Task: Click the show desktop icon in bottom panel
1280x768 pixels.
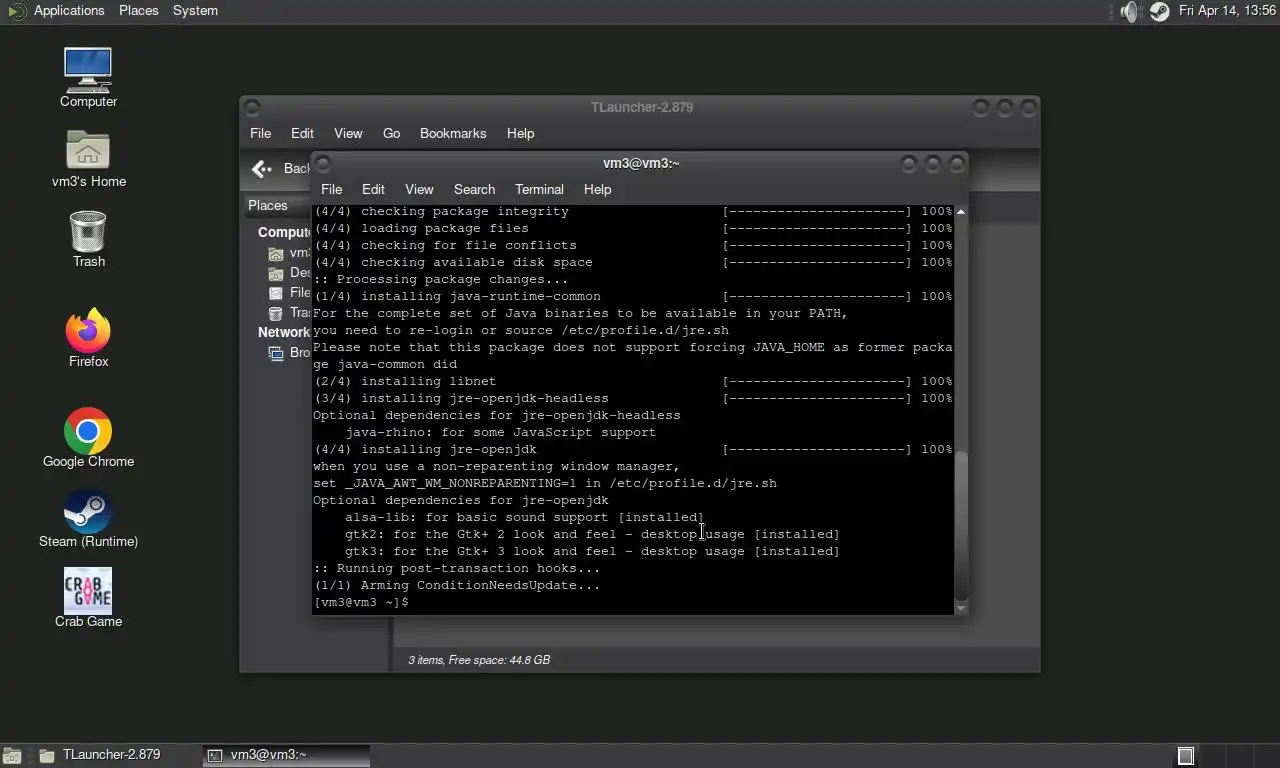Action: [11, 756]
